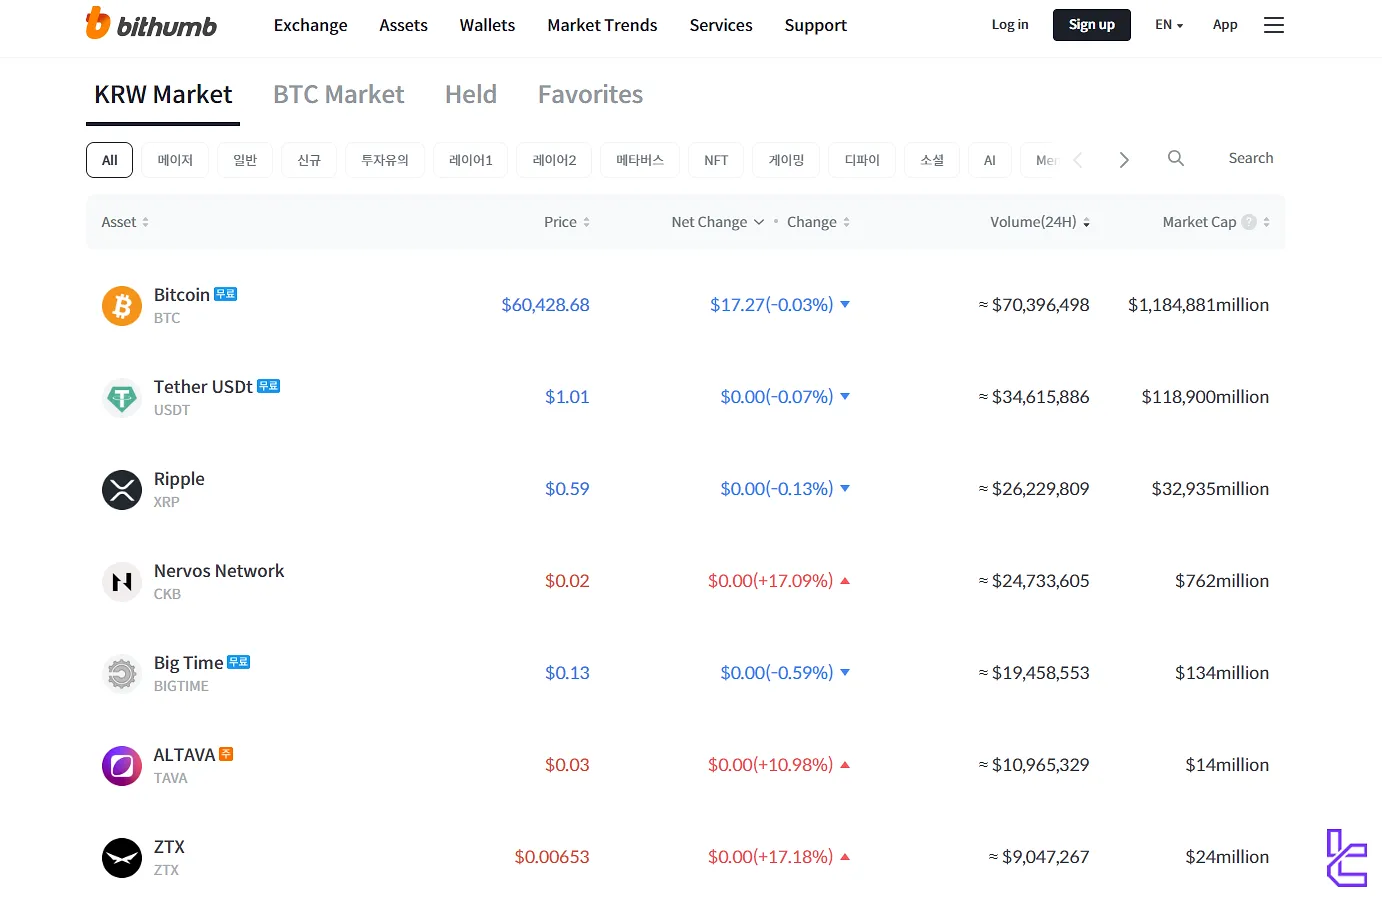Viewport: 1382px width, 905px height.
Task: Click Ripple volume $26,229,809
Action: (1034, 489)
